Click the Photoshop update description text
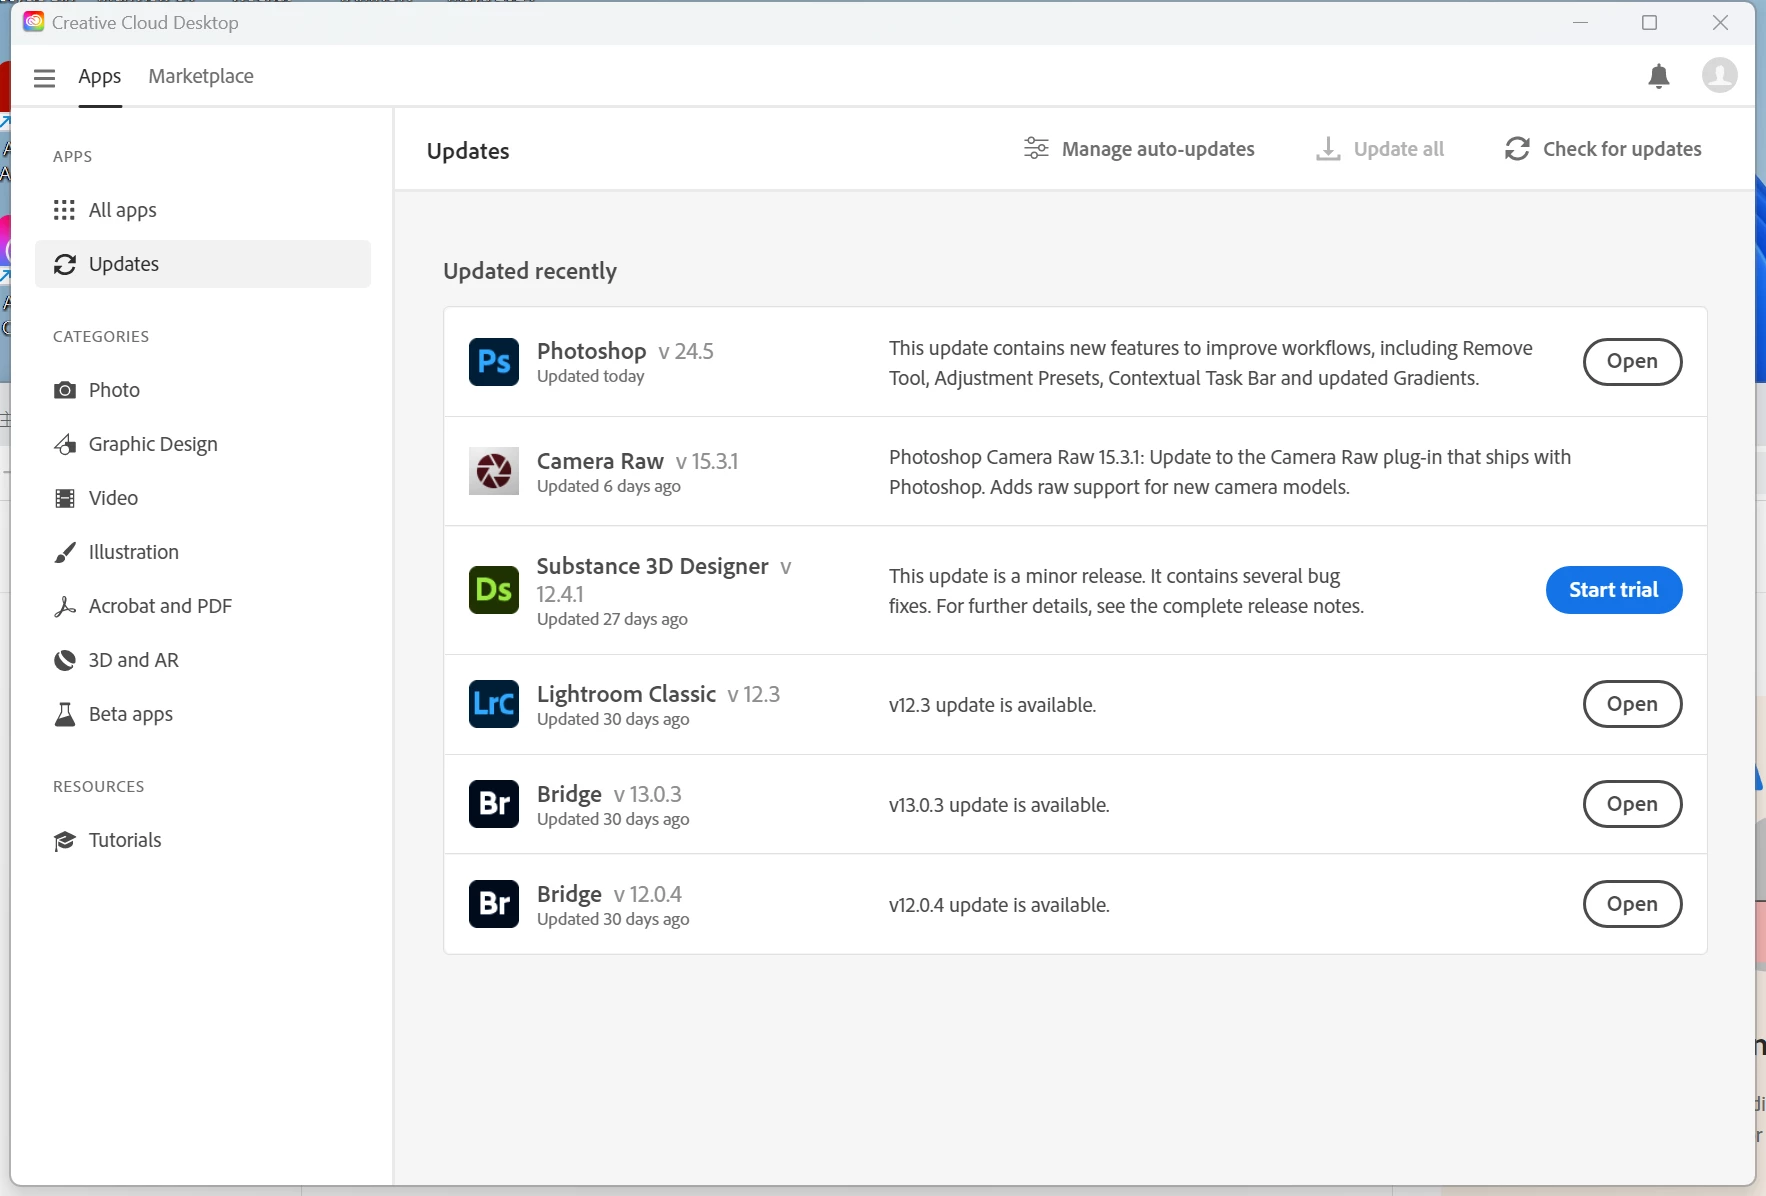Viewport: 1766px width, 1196px height. 1211,363
